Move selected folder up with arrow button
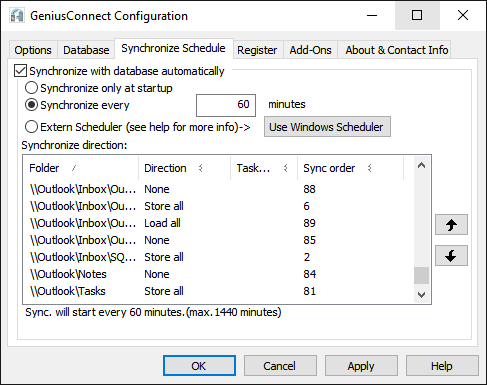The image size is (487, 385). (x=451, y=225)
